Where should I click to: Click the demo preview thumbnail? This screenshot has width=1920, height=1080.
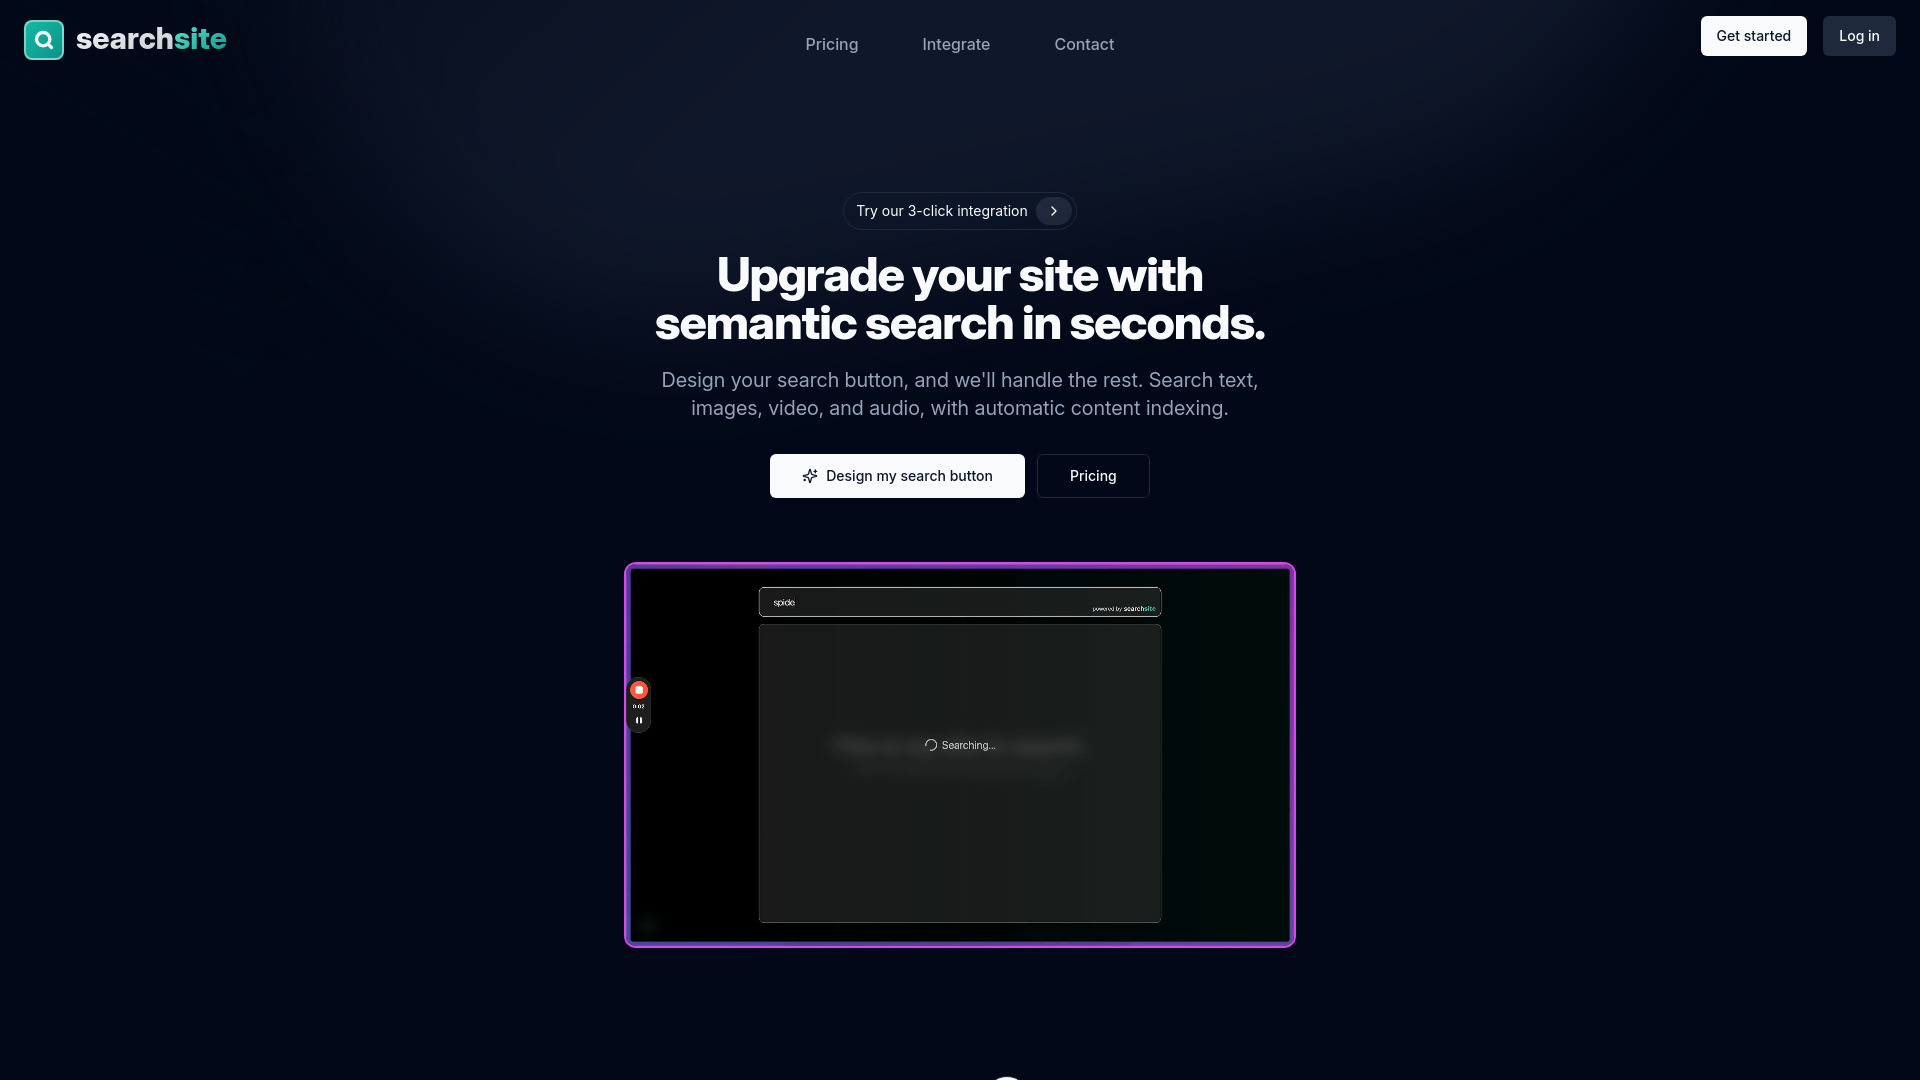tap(960, 754)
